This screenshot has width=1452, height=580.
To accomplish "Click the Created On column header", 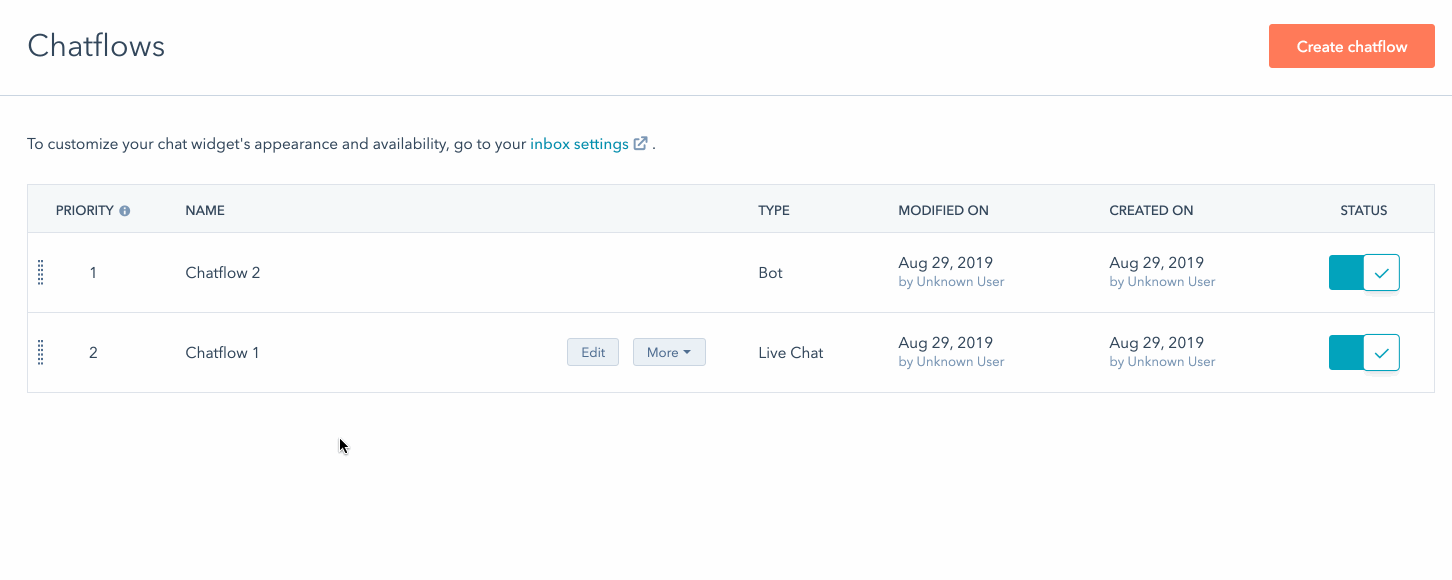I will [1151, 211].
